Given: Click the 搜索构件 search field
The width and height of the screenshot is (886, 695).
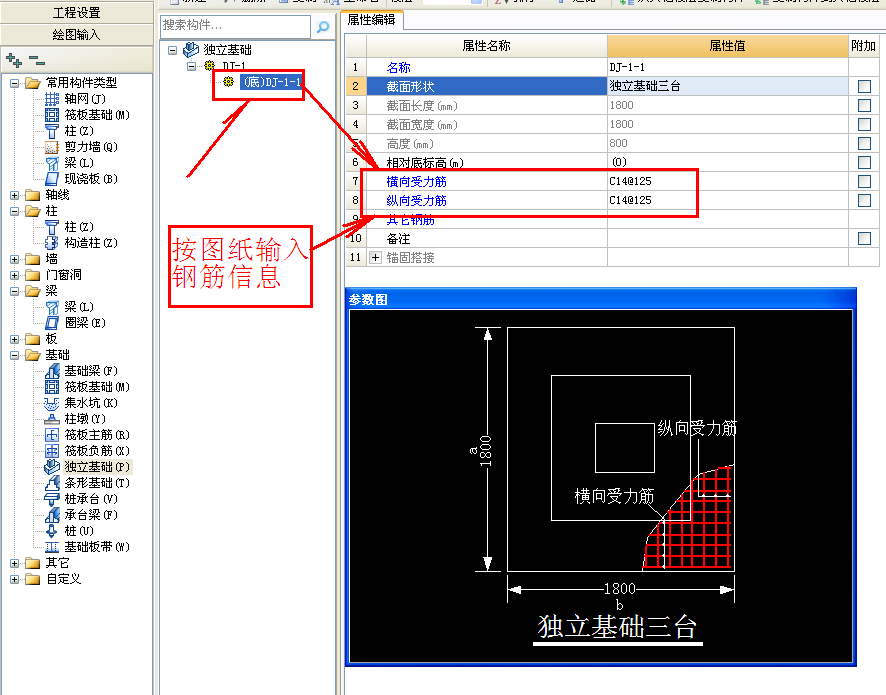Looking at the screenshot, I should [x=235, y=25].
